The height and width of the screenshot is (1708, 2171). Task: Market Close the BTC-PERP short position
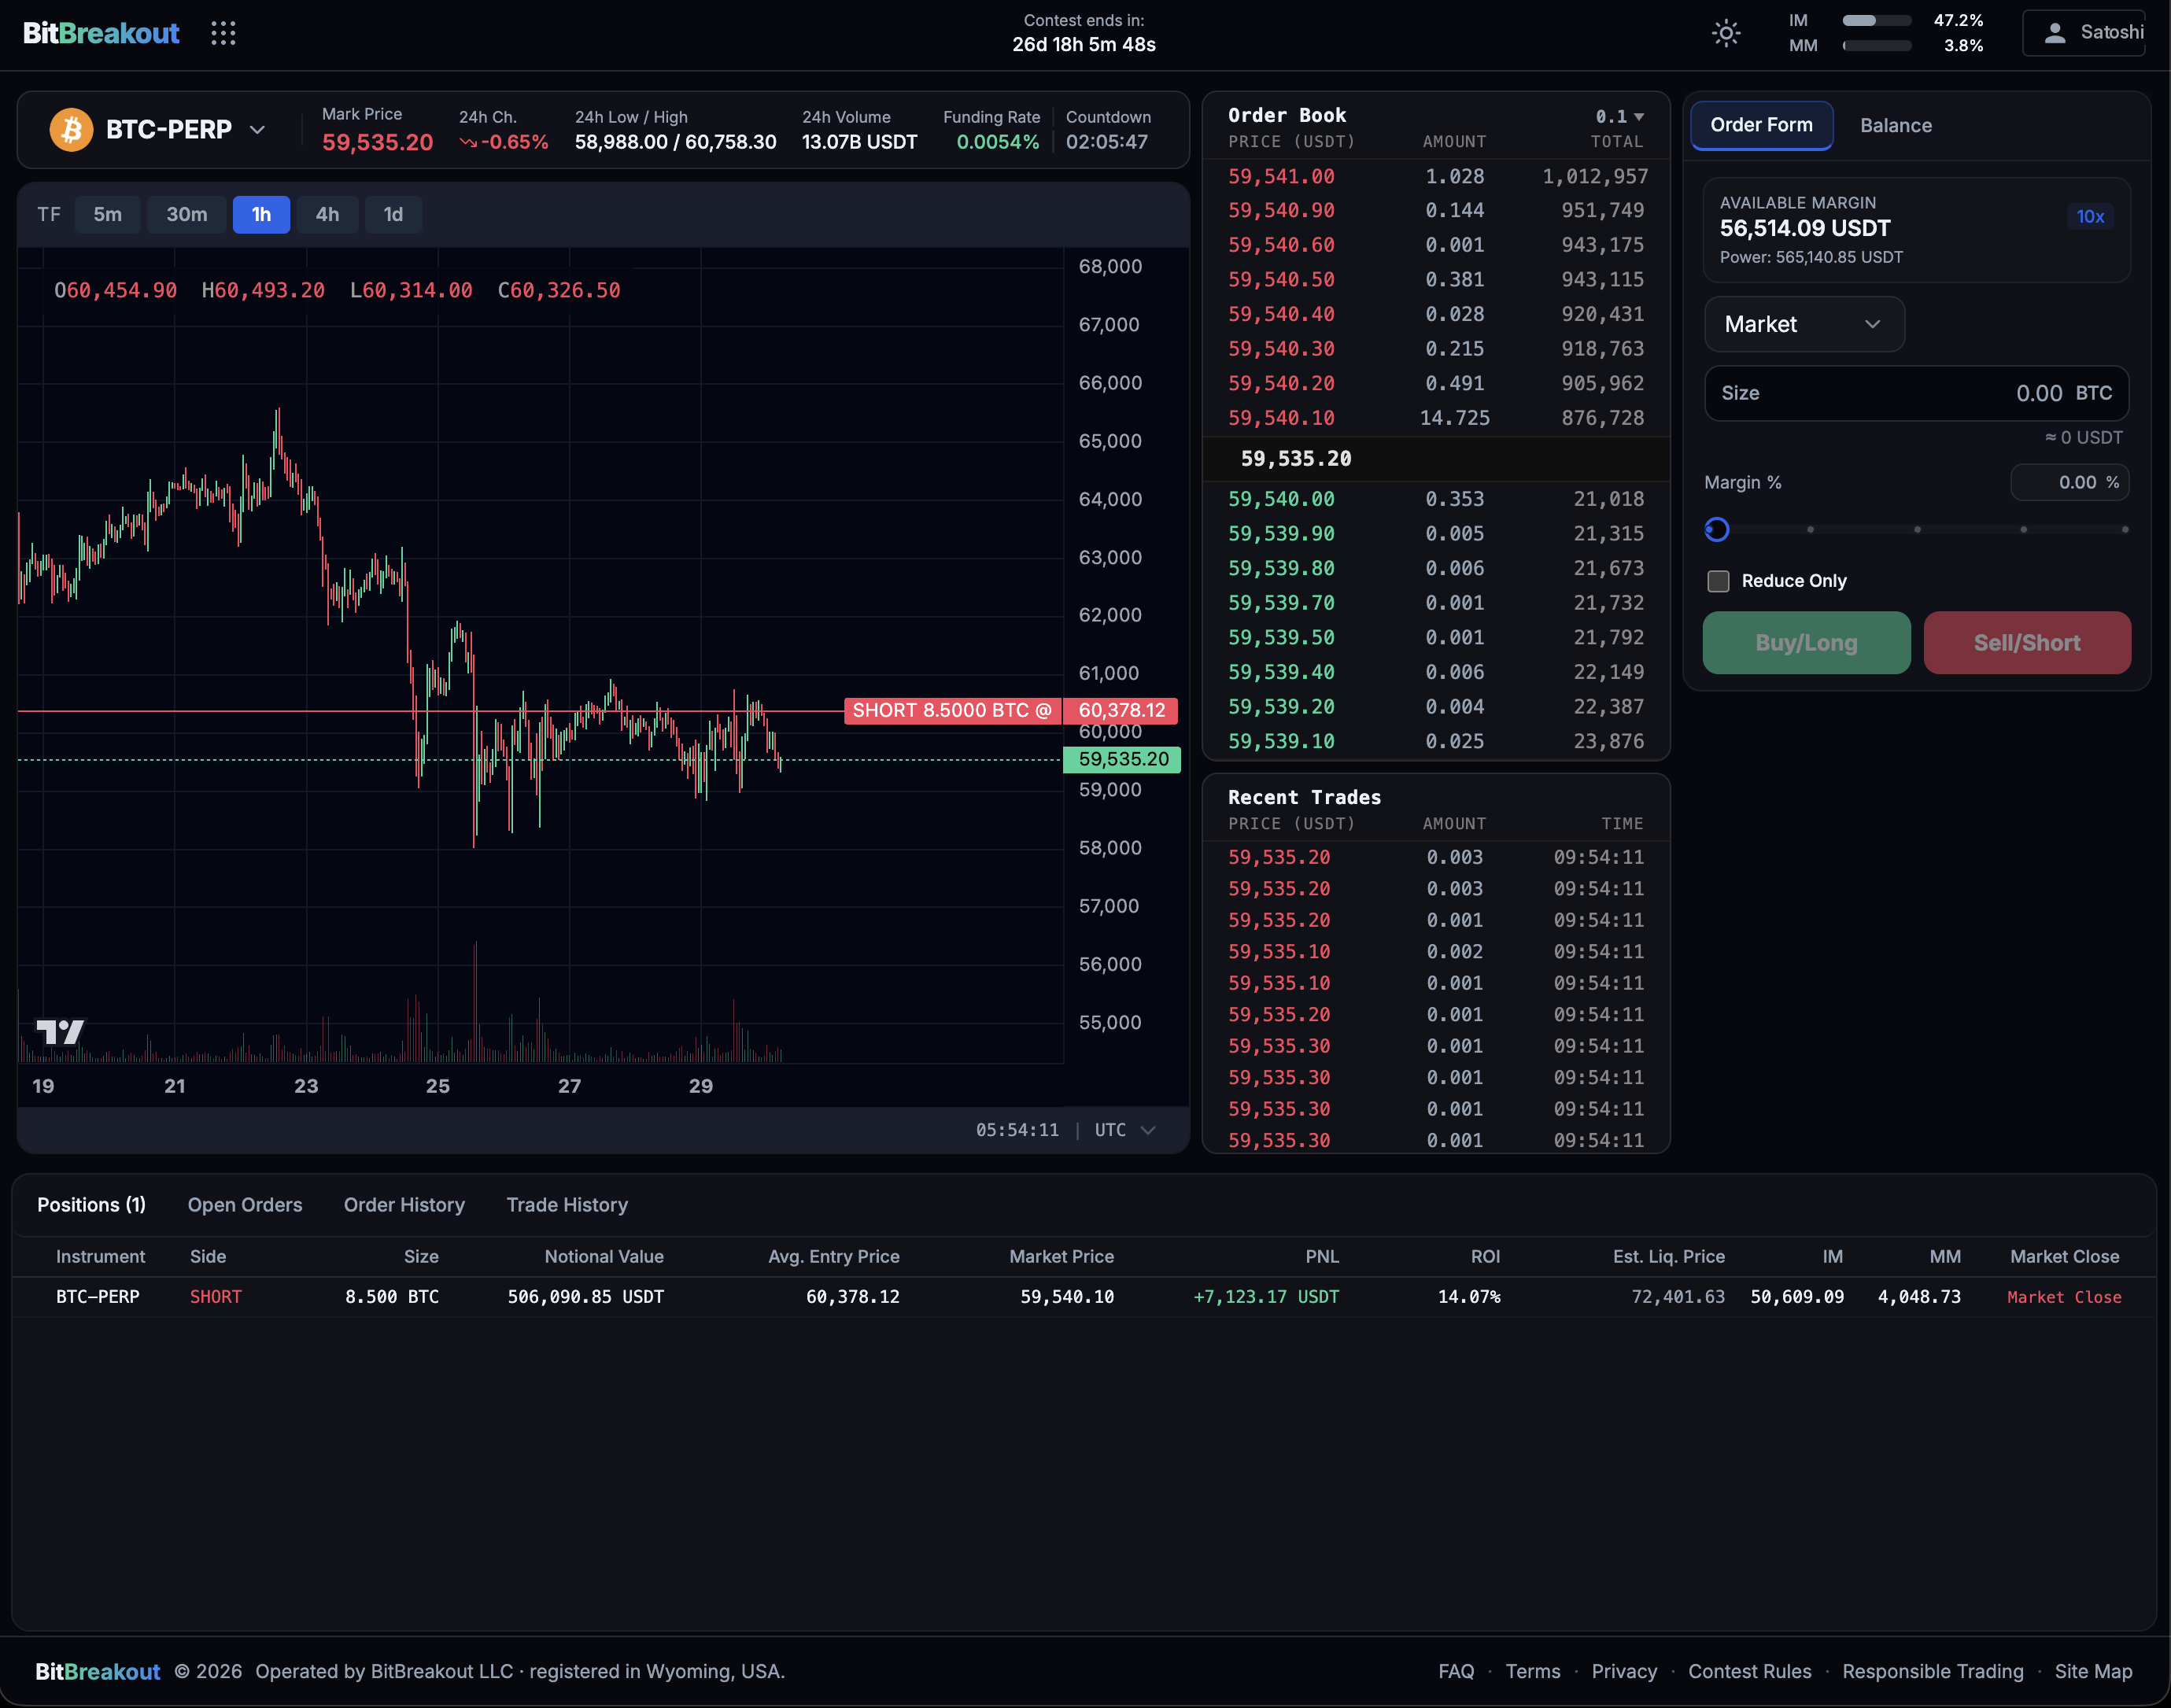(x=2064, y=1297)
